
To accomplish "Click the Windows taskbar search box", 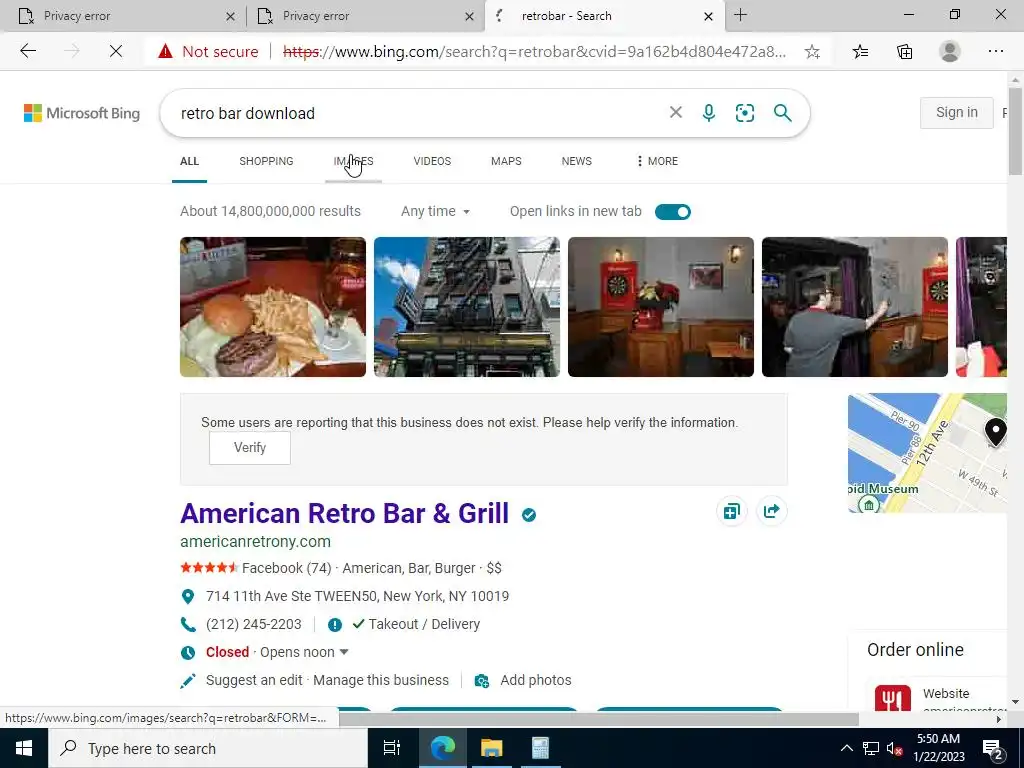I will [x=208, y=748].
